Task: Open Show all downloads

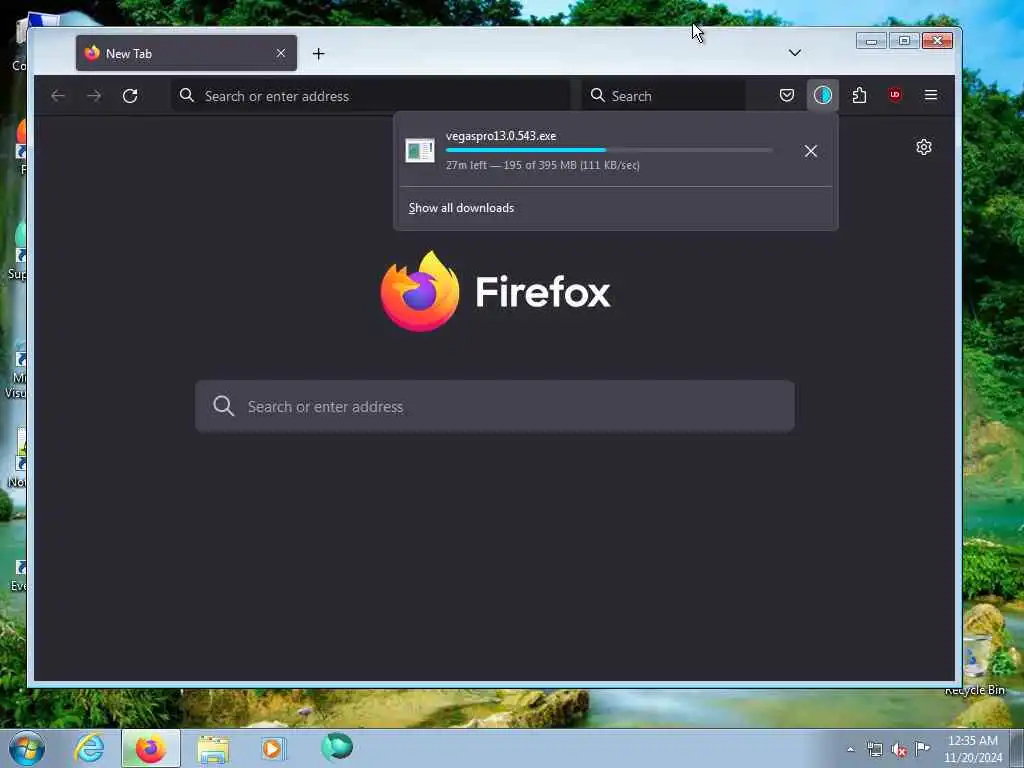Action: [461, 208]
